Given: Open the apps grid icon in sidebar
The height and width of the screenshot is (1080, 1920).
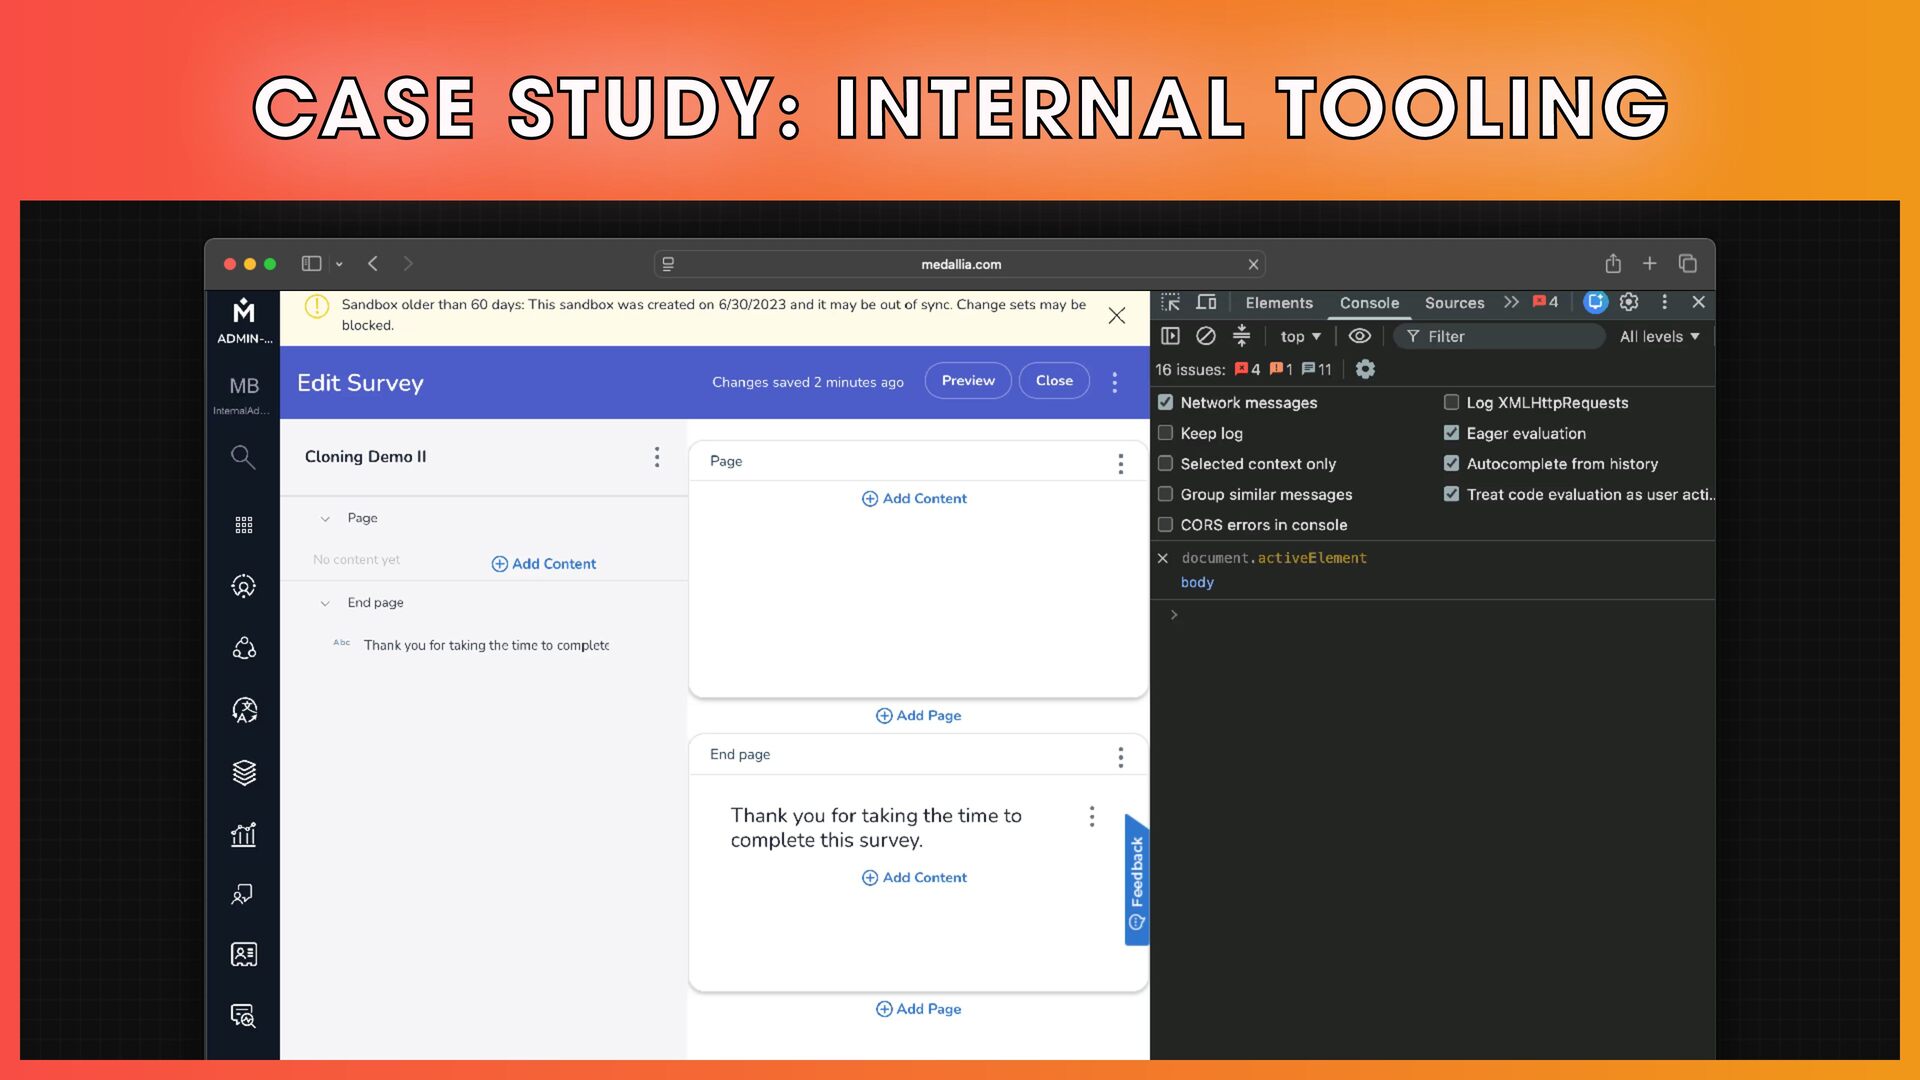Looking at the screenshot, I should click(243, 525).
